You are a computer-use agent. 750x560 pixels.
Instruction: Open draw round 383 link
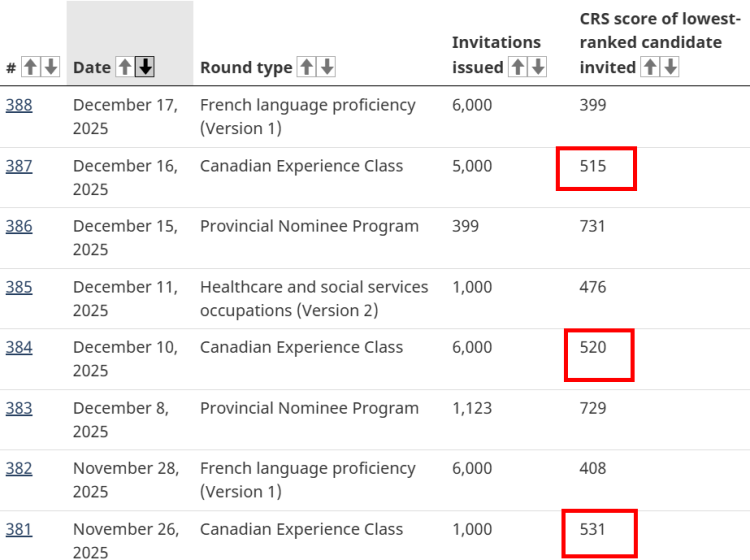tap(19, 408)
